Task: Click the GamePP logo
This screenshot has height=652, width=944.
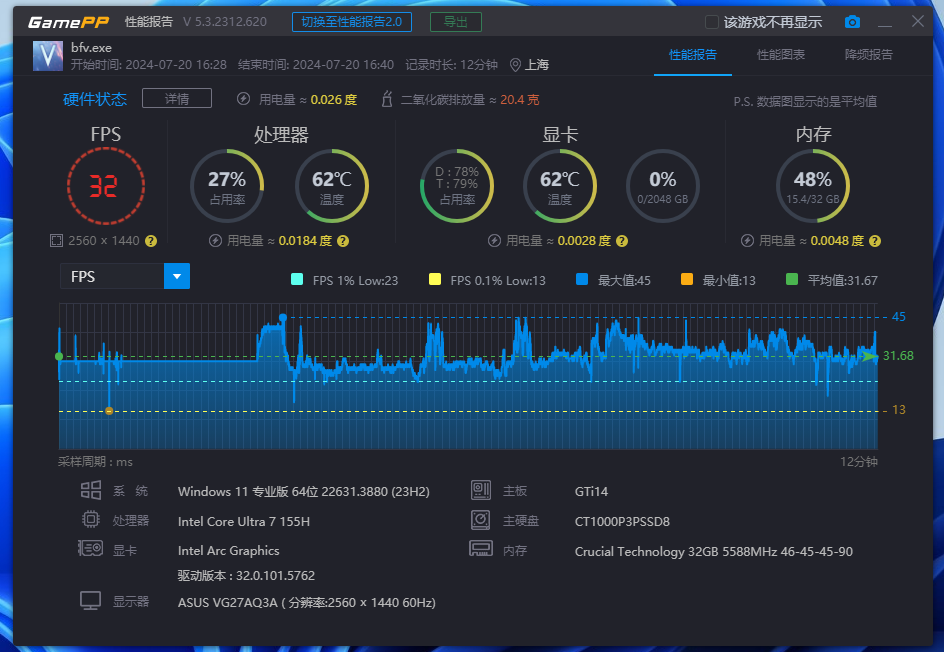Action: (x=68, y=22)
